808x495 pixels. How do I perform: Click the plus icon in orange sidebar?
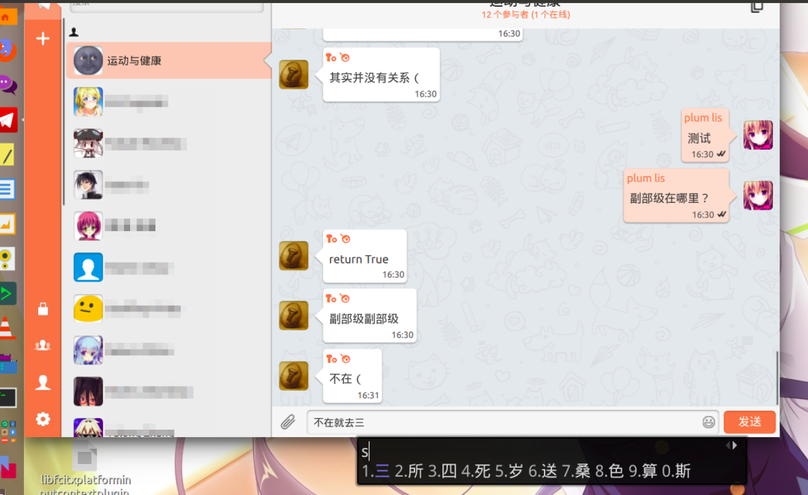(43, 39)
